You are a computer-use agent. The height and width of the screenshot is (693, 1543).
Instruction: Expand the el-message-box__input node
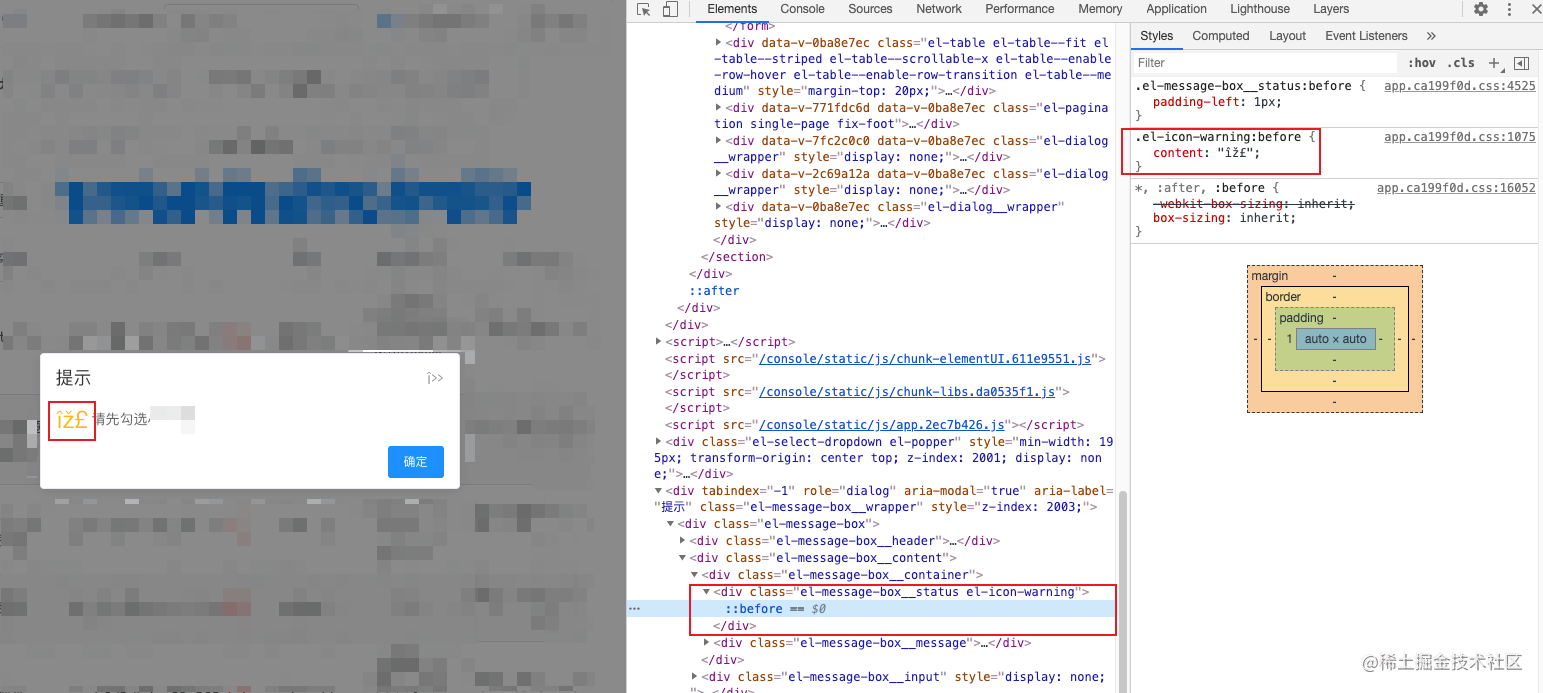(x=694, y=677)
